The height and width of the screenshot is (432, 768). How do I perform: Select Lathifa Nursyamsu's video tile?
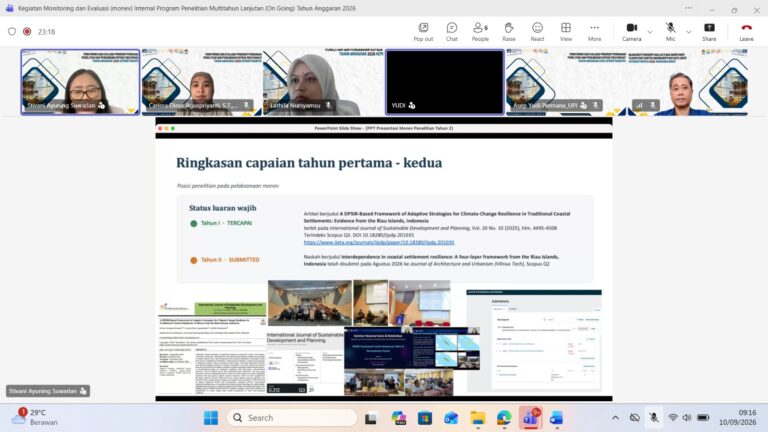click(323, 82)
